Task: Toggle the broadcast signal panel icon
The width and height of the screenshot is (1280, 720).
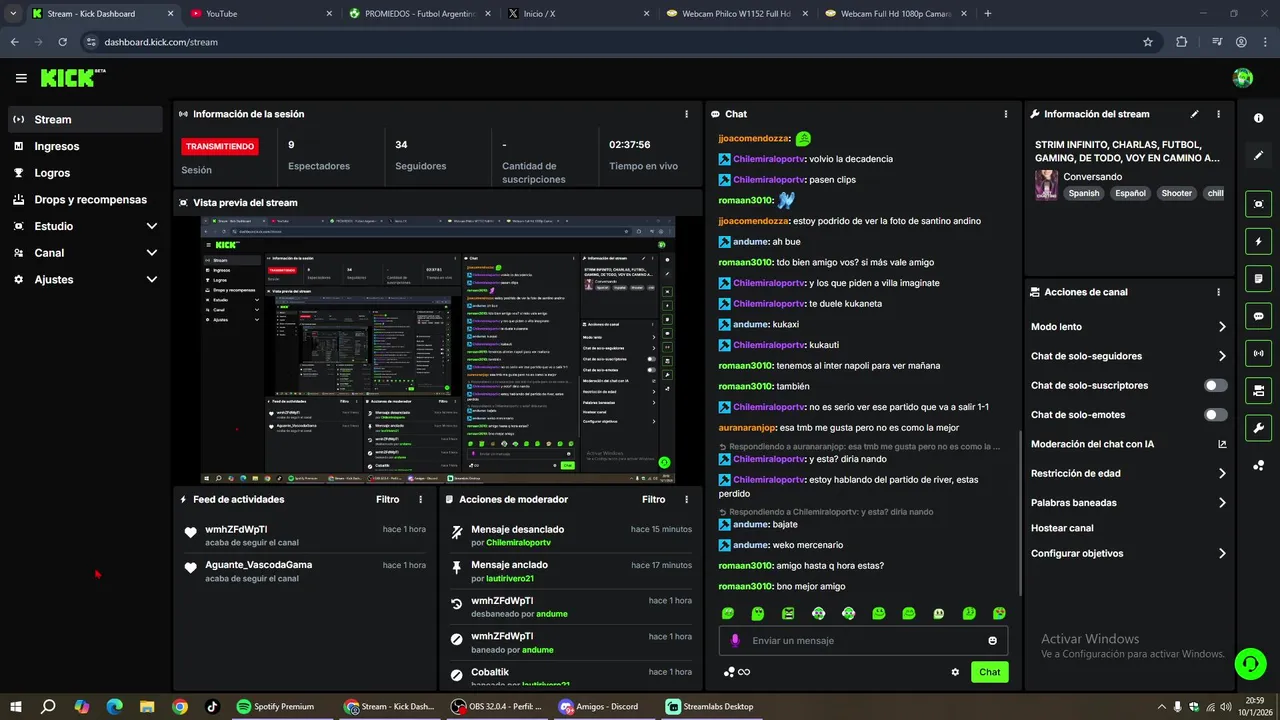Action: (x=1258, y=353)
